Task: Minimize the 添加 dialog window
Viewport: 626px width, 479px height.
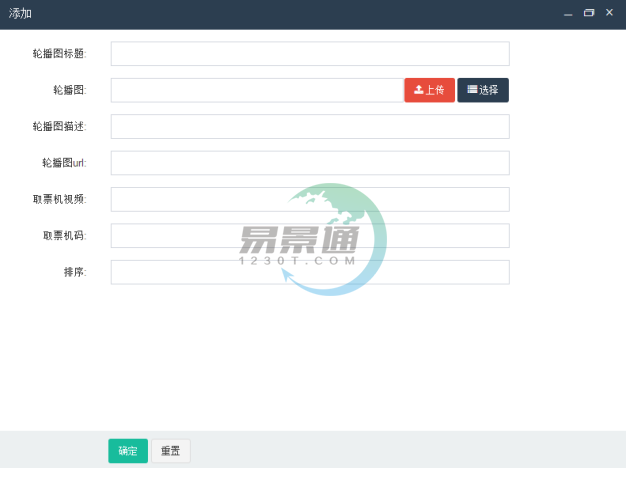Action: (568, 13)
